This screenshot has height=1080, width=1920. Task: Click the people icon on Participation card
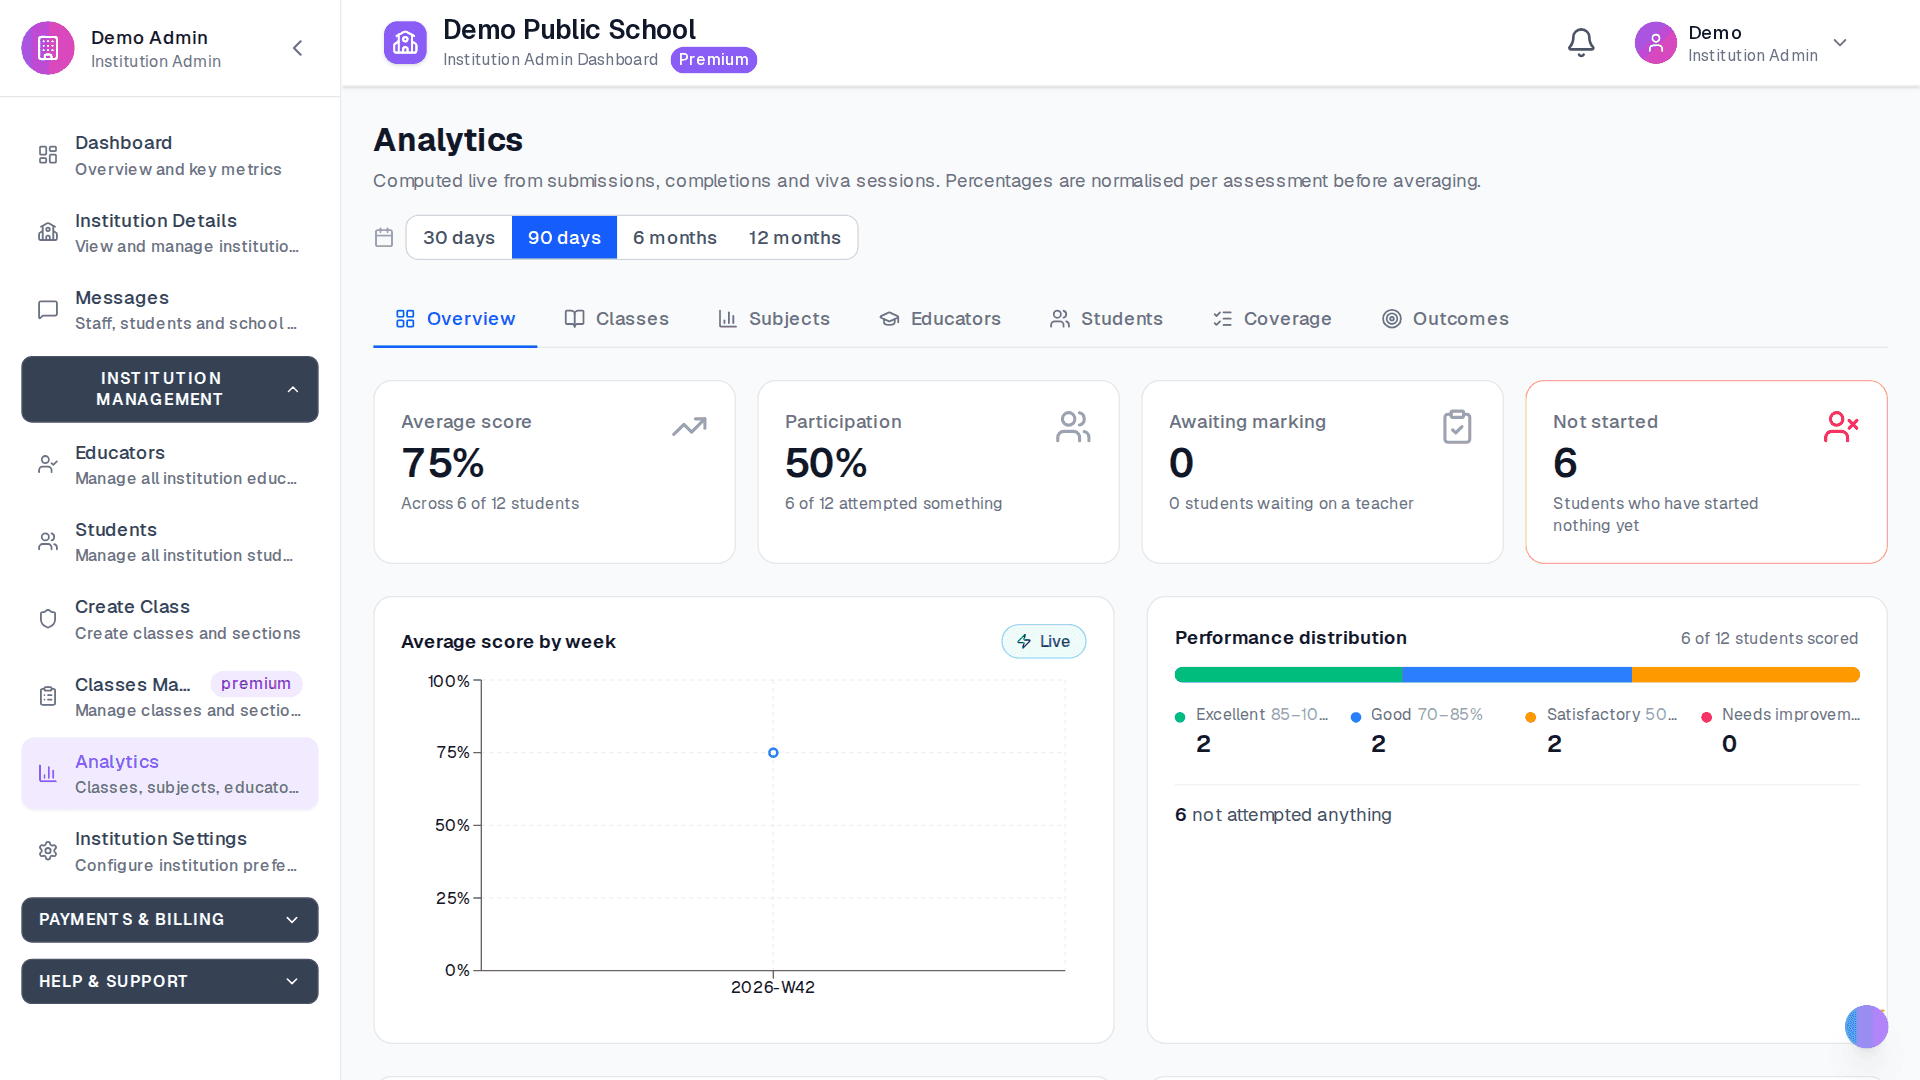[x=1073, y=427]
